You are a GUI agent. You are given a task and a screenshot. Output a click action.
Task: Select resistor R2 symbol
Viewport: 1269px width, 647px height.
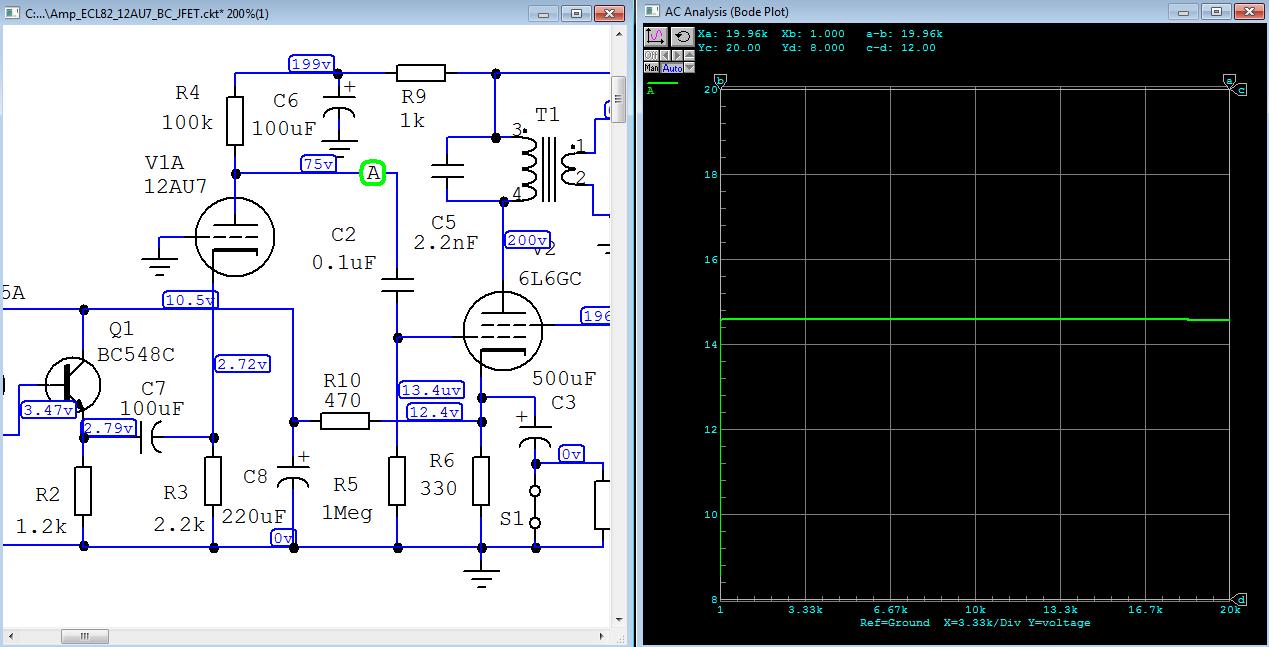[x=83, y=491]
